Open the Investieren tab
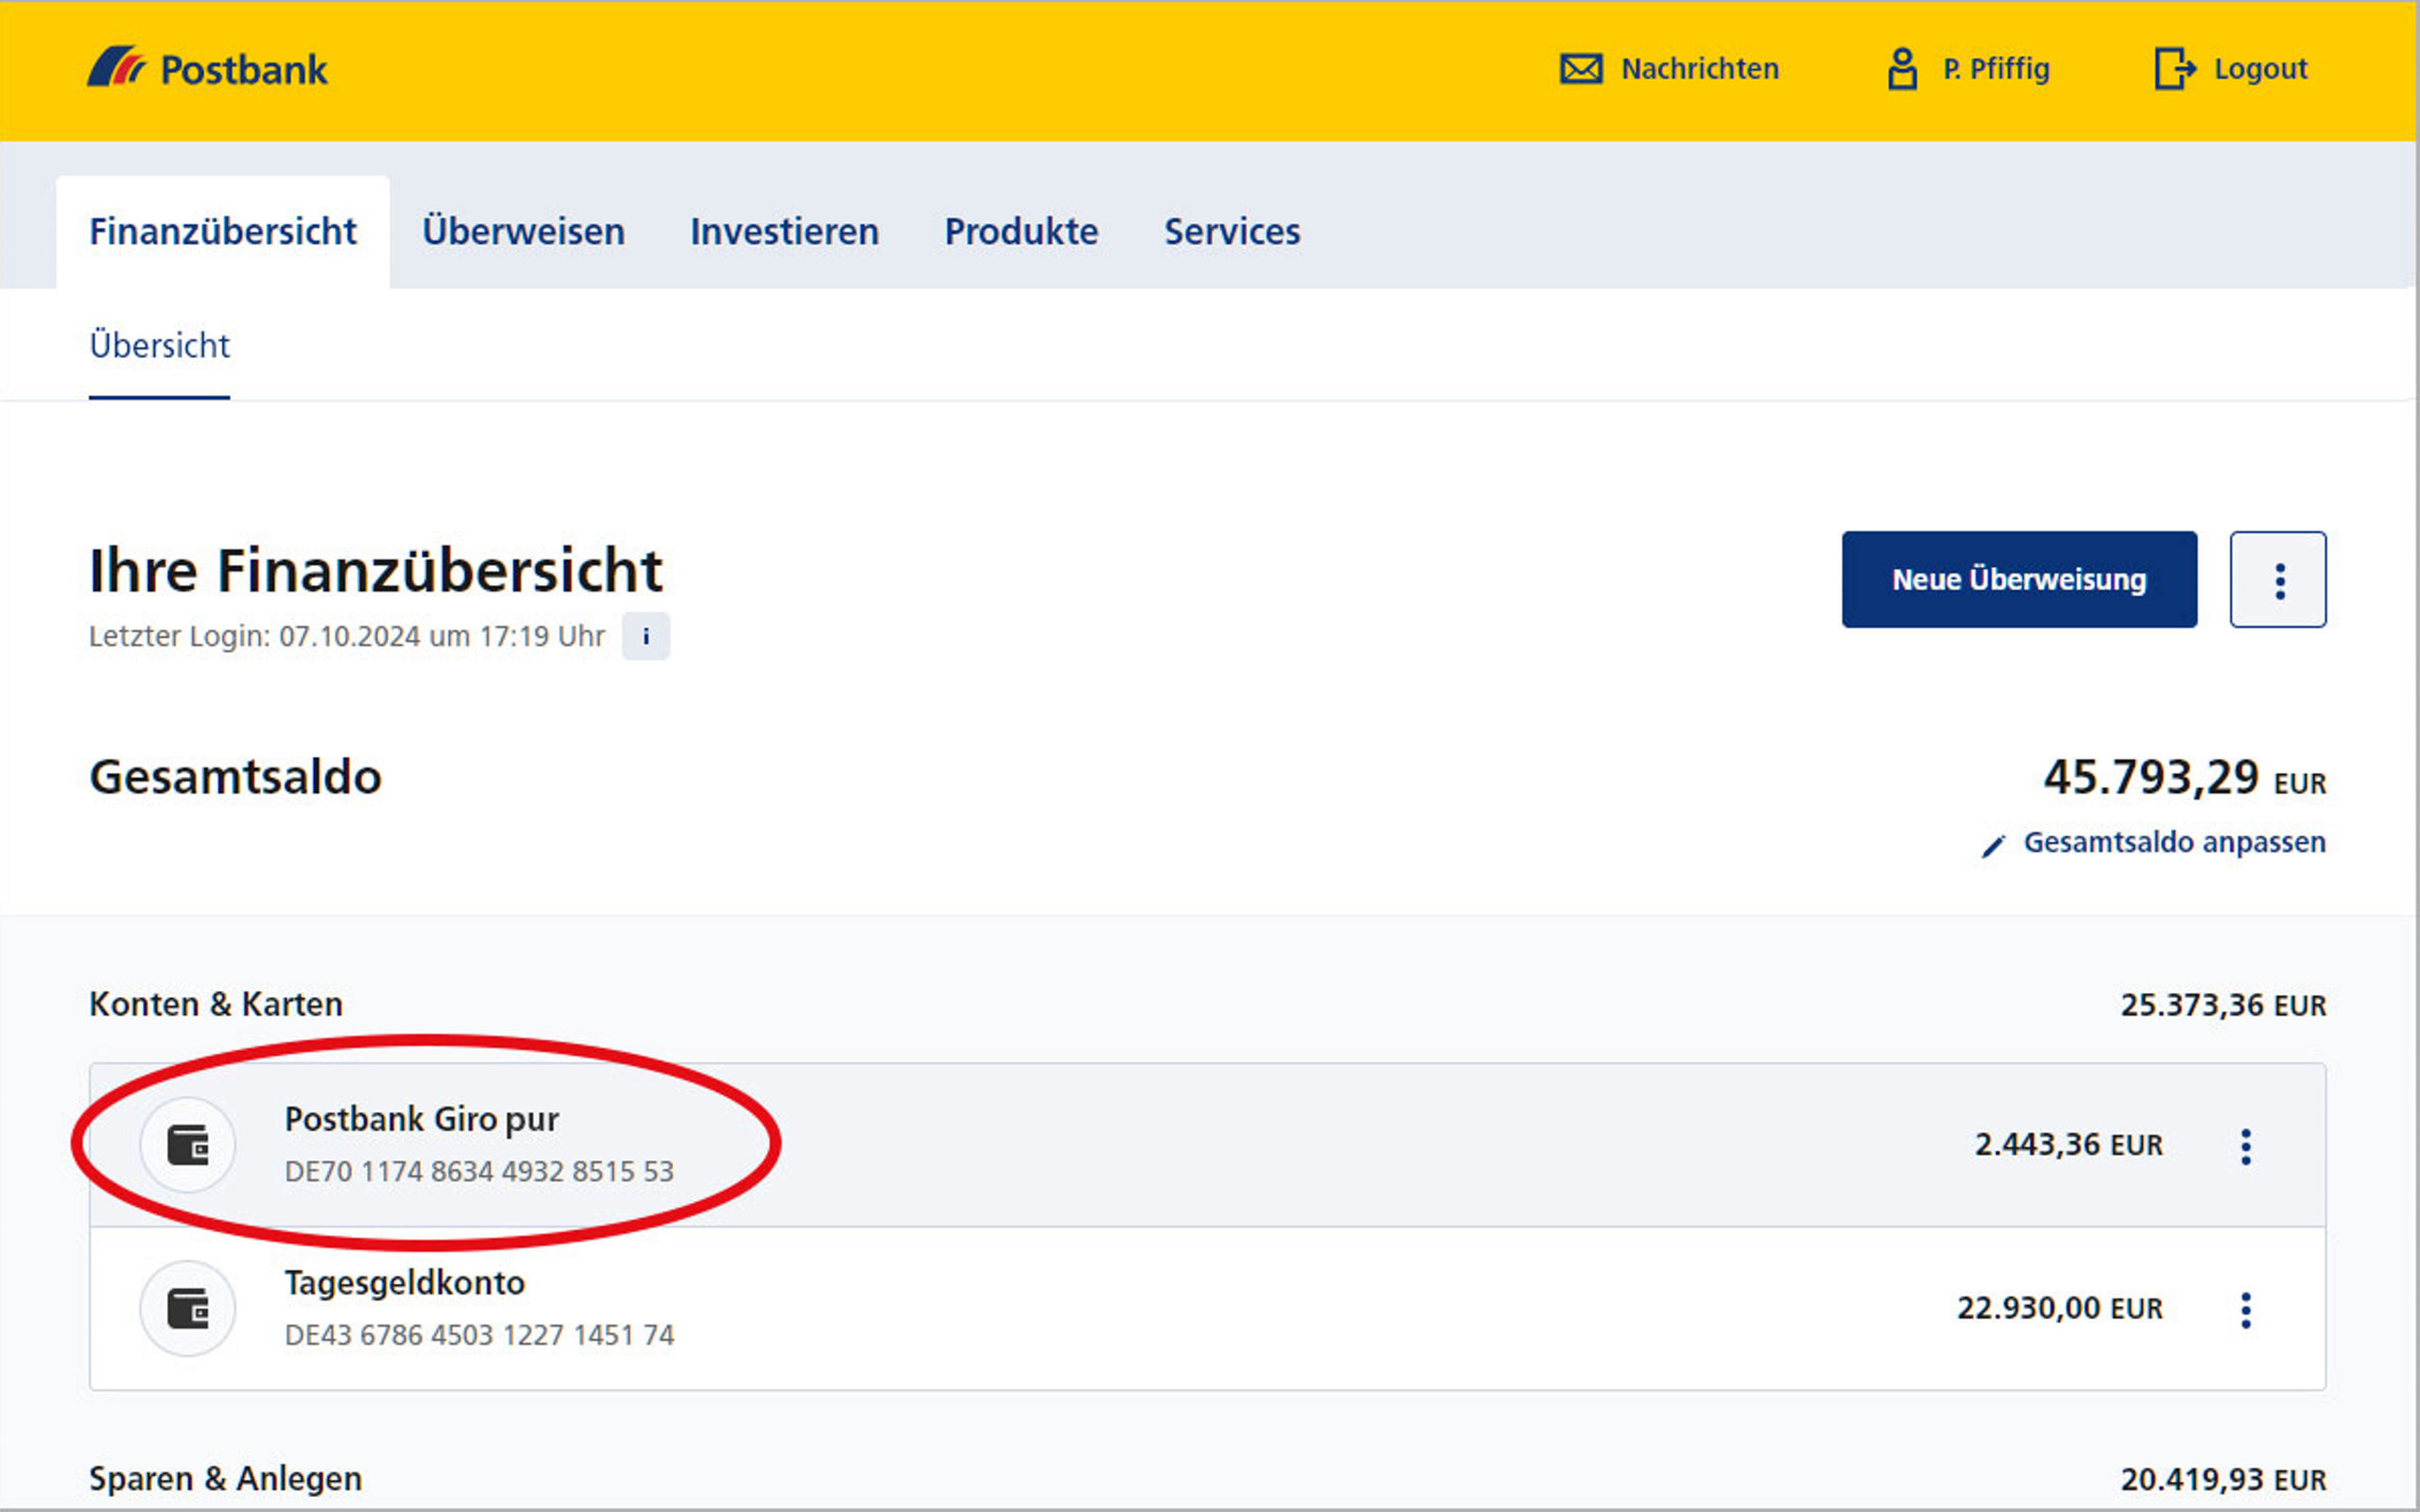Viewport: 2420px width, 1512px height. click(784, 232)
